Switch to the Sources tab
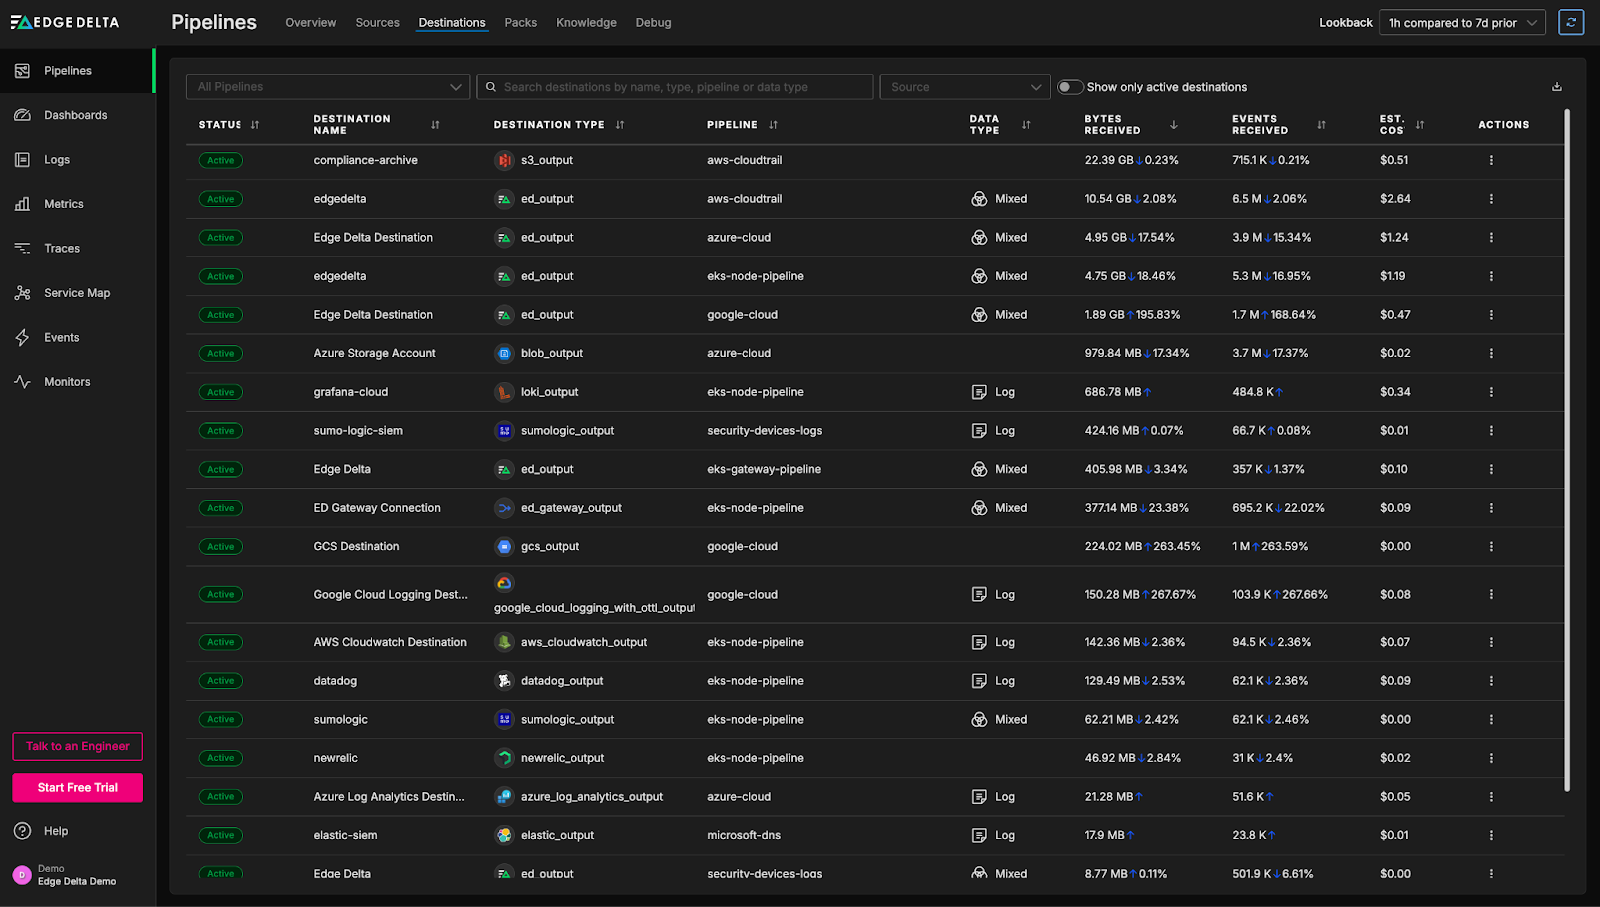The image size is (1600, 907). coord(377,23)
